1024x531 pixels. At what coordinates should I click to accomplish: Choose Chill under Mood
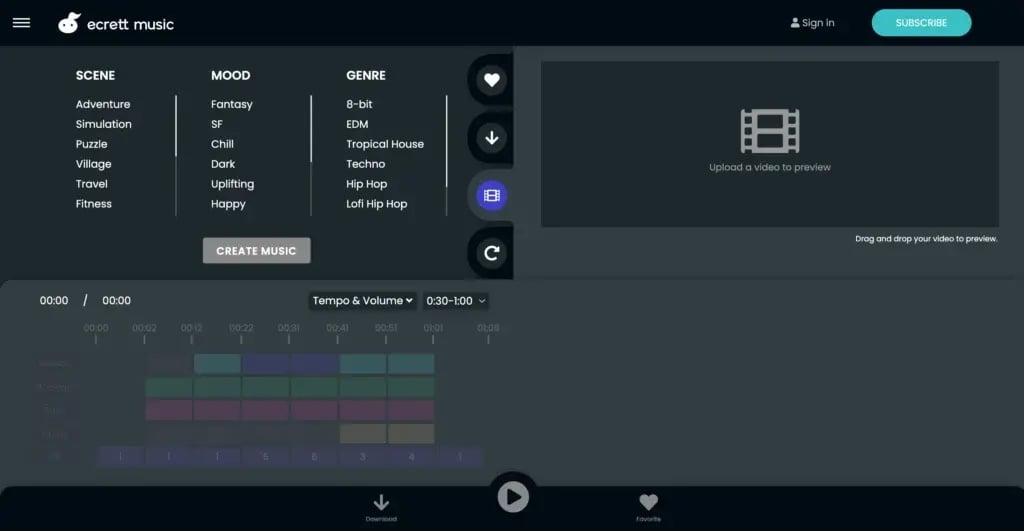222,144
